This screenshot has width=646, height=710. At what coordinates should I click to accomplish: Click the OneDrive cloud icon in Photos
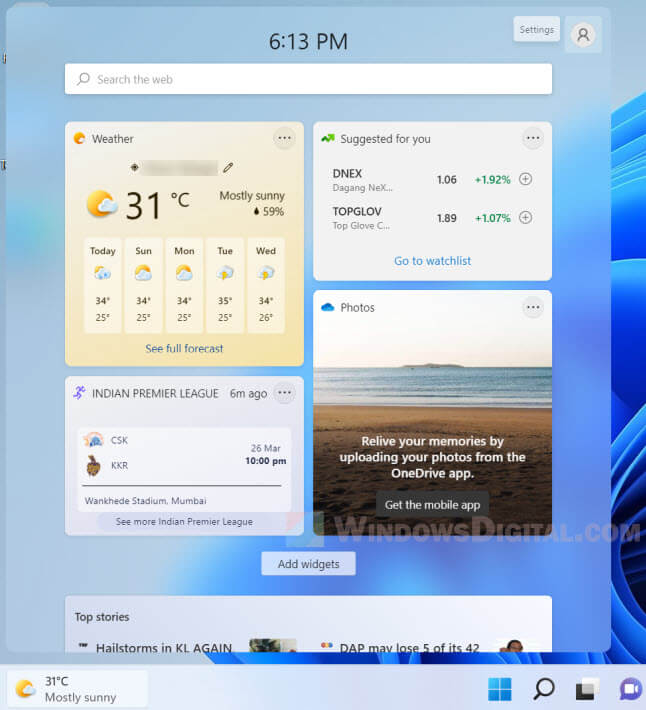328,307
